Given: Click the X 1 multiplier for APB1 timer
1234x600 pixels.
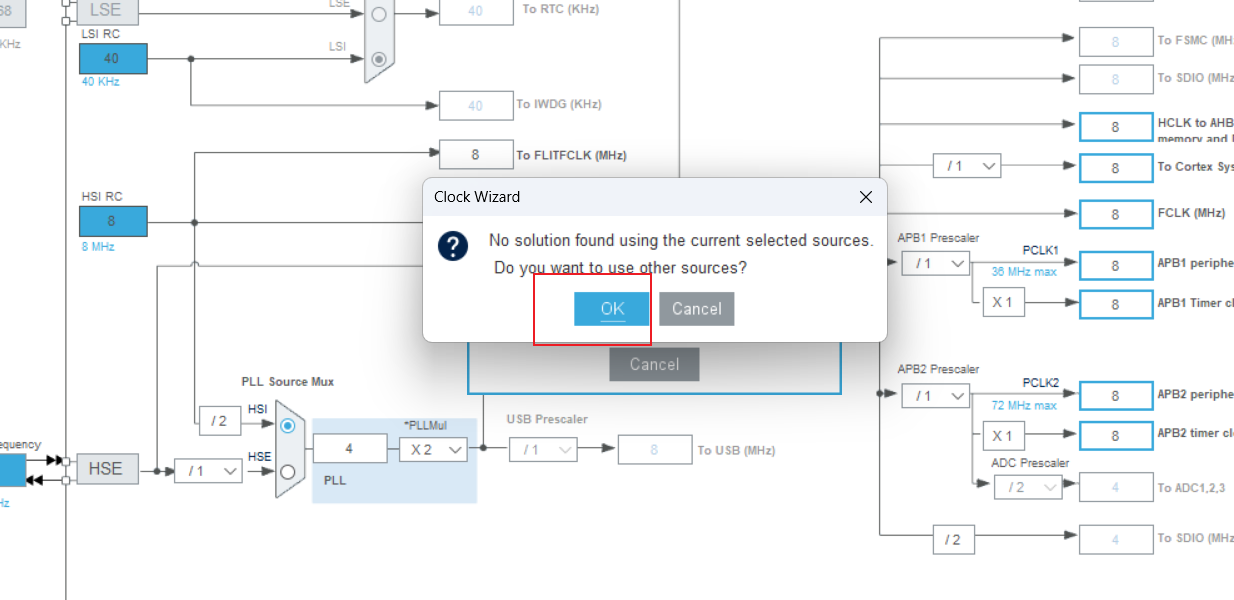Looking at the screenshot, I should pos(1002,302).
